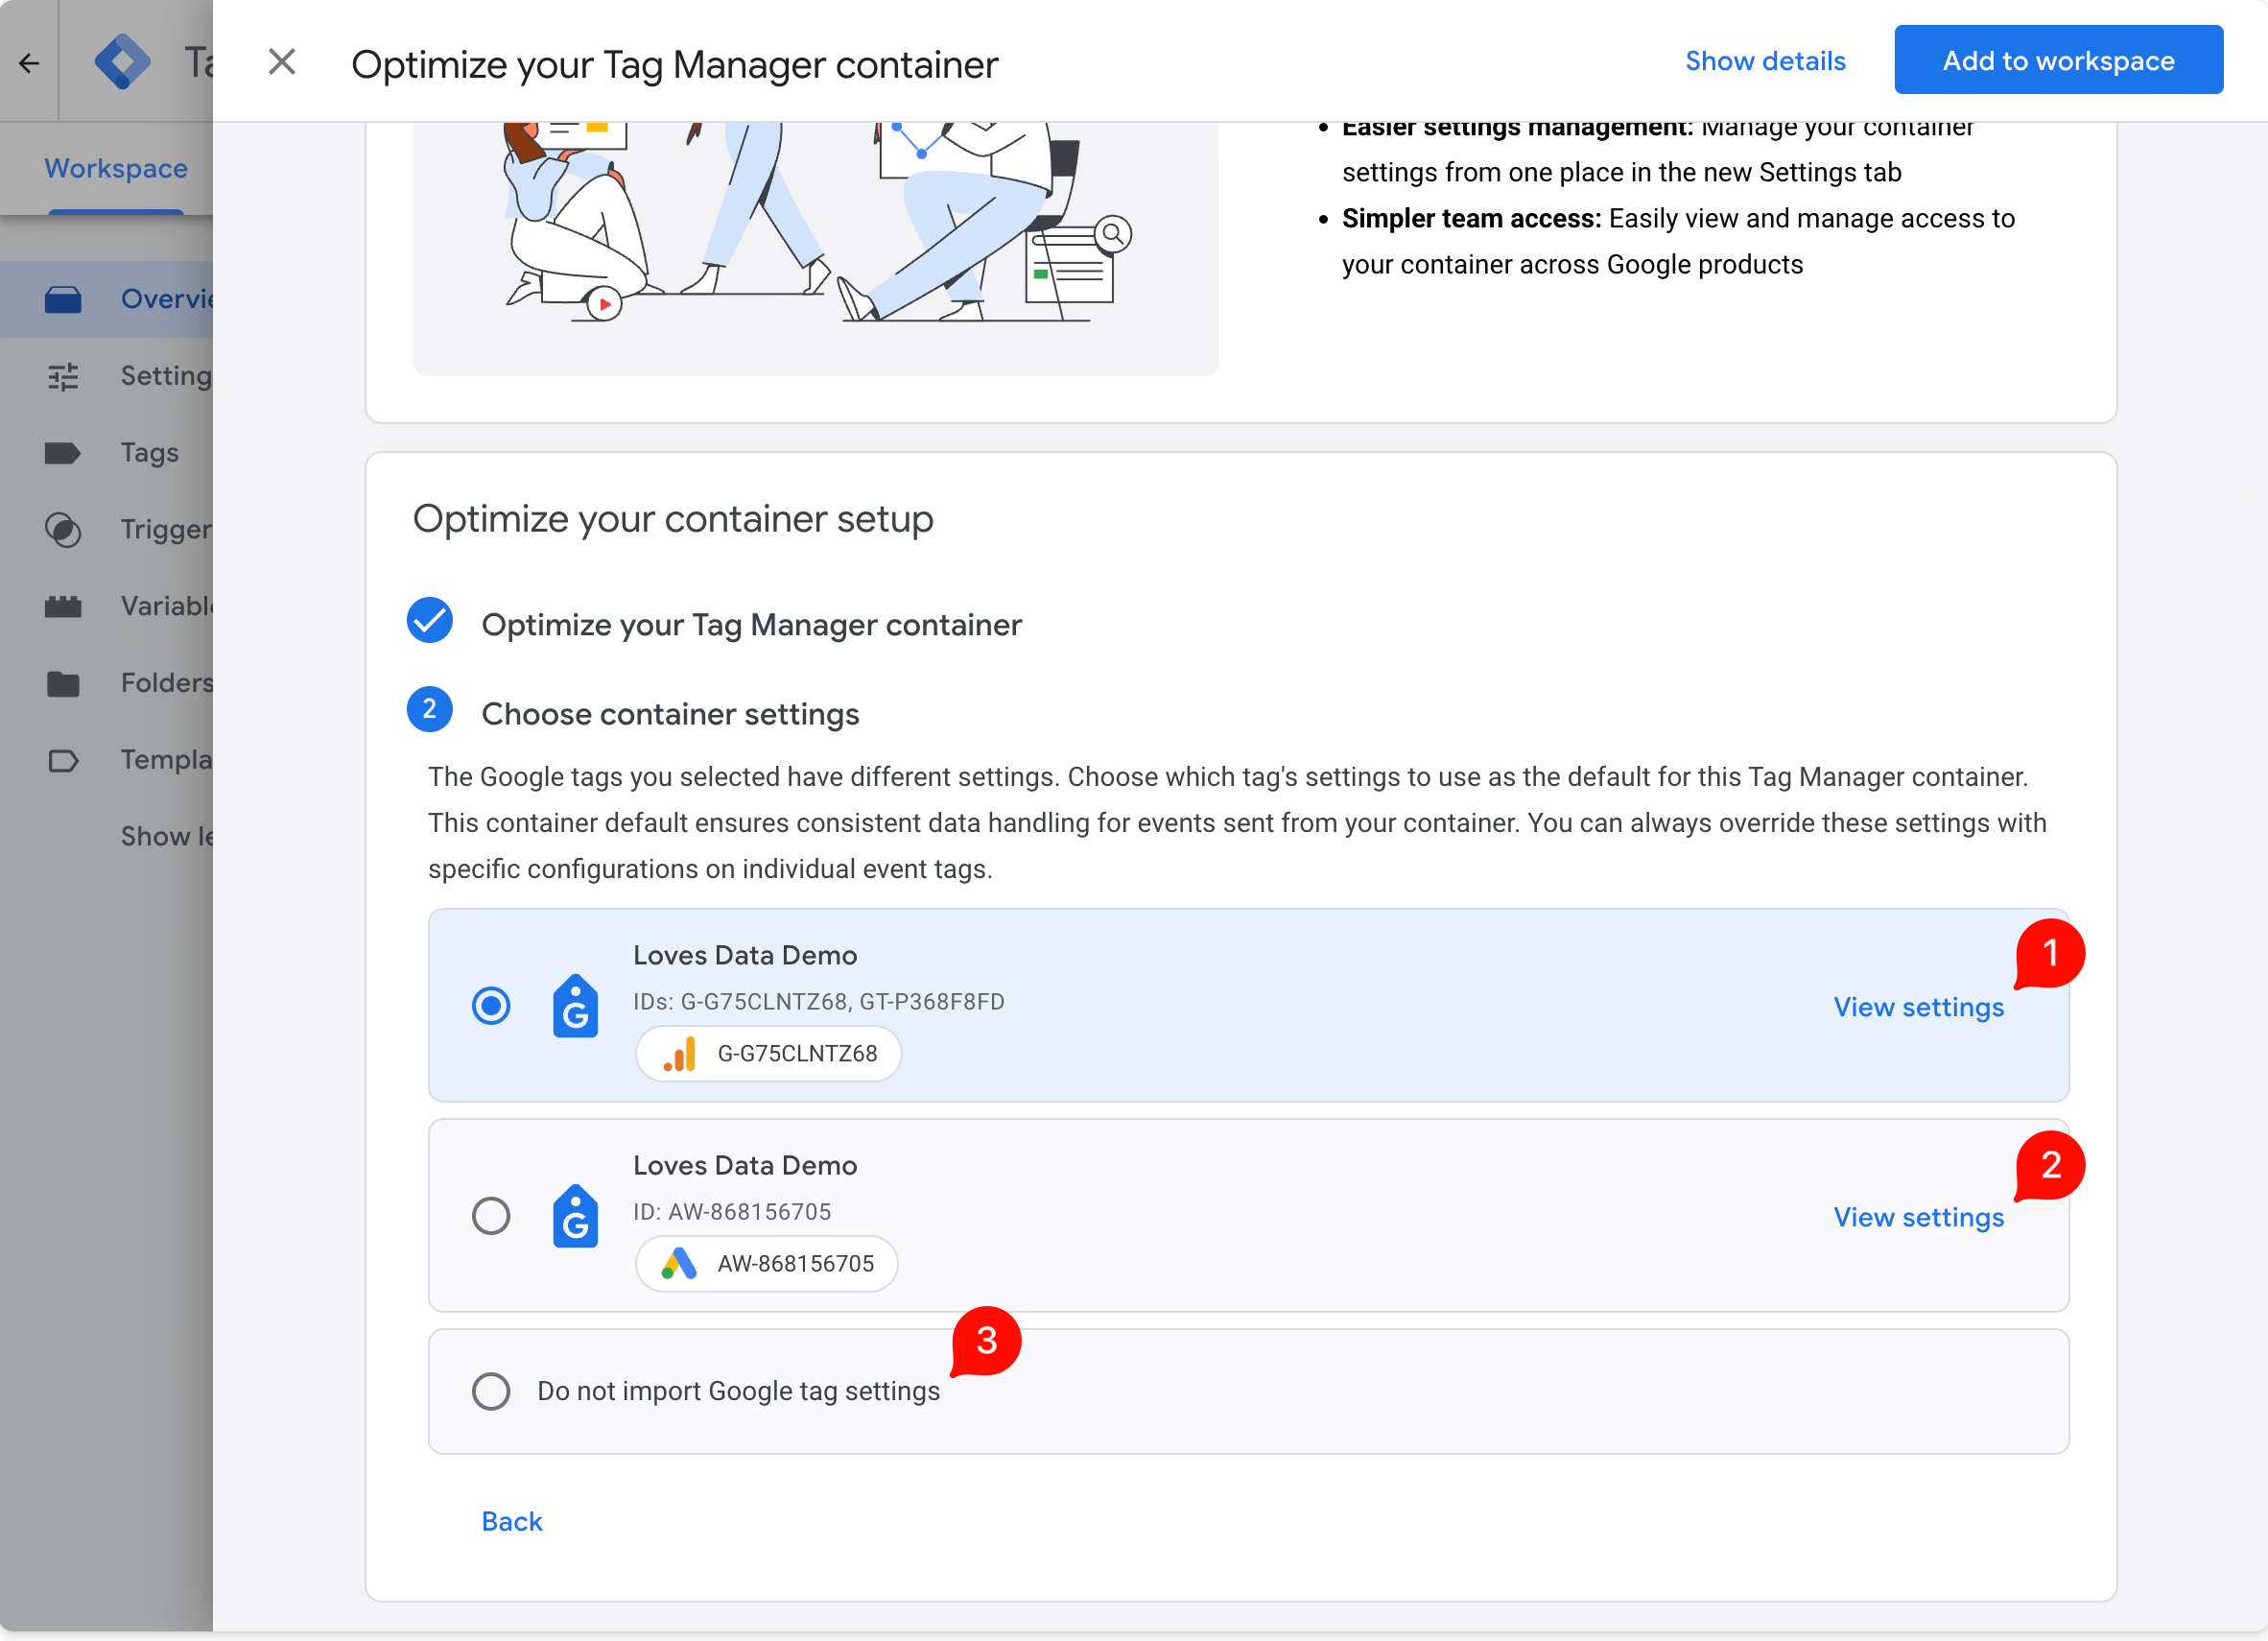Image resolution: width=2268 pixels, height=1641 pixels.
Task: Click the IDs: G-G75CLNTZ68, GT-P368F8FD text
Action: tap(818, 1001)
